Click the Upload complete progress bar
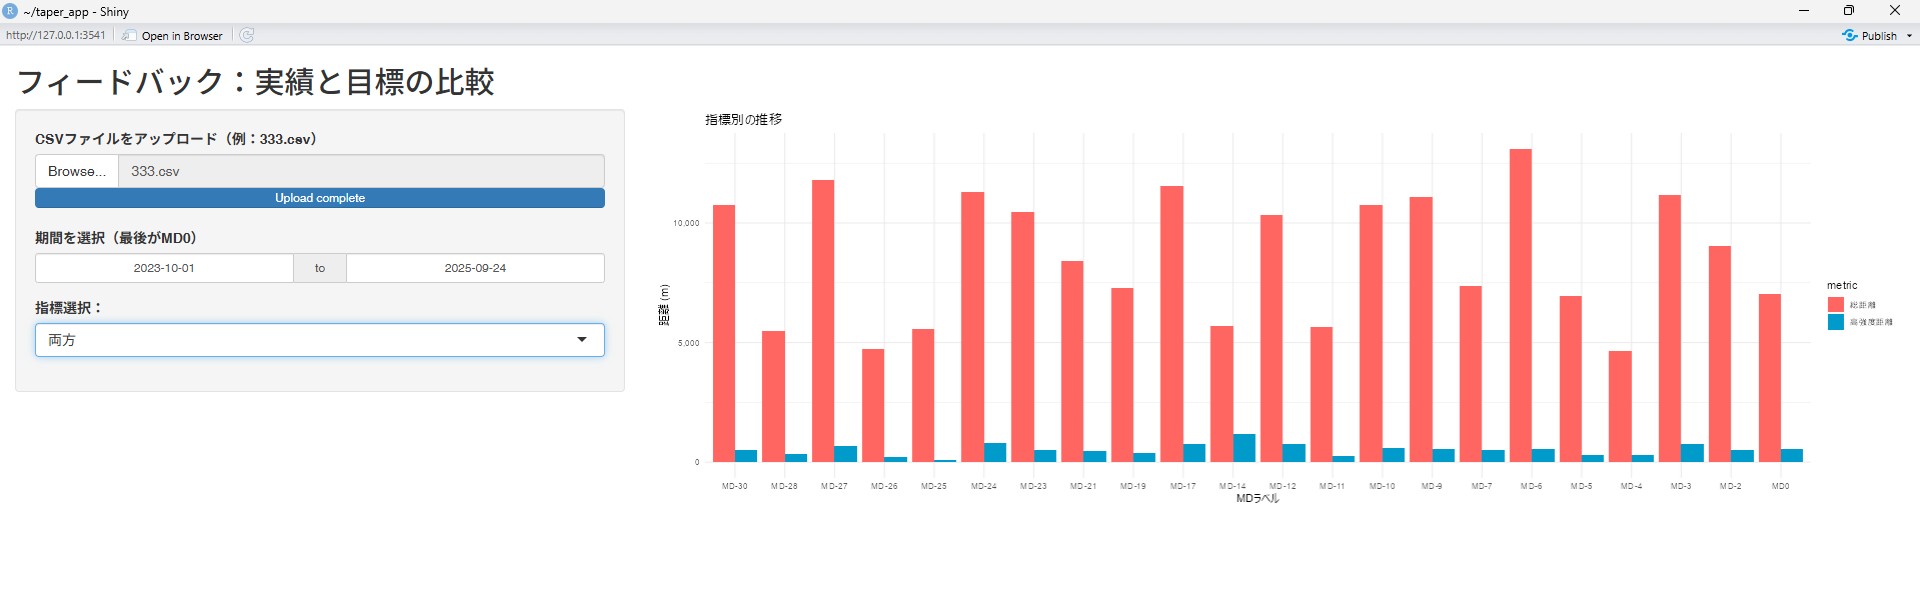The width and height of the screenshot is (1920, 596). click(320, 198)
